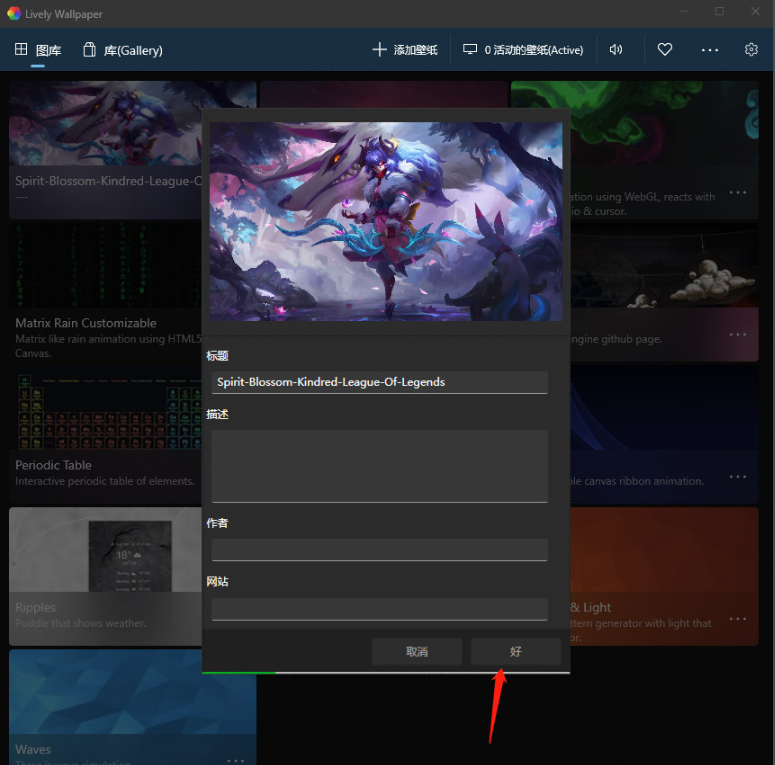The width and height of the screenshot is (775, 765).
Task: Click the green progress bar below dialog
Action: 239,672
